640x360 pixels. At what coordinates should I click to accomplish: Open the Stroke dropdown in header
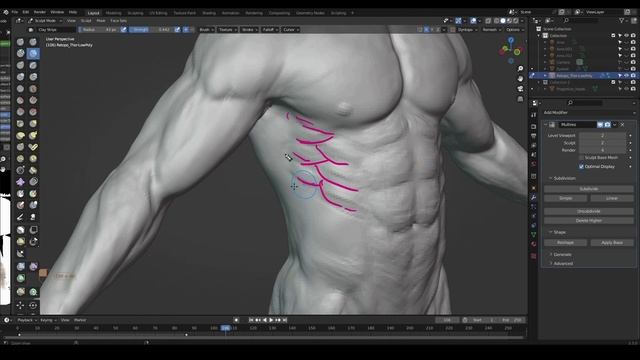[249, 30]
